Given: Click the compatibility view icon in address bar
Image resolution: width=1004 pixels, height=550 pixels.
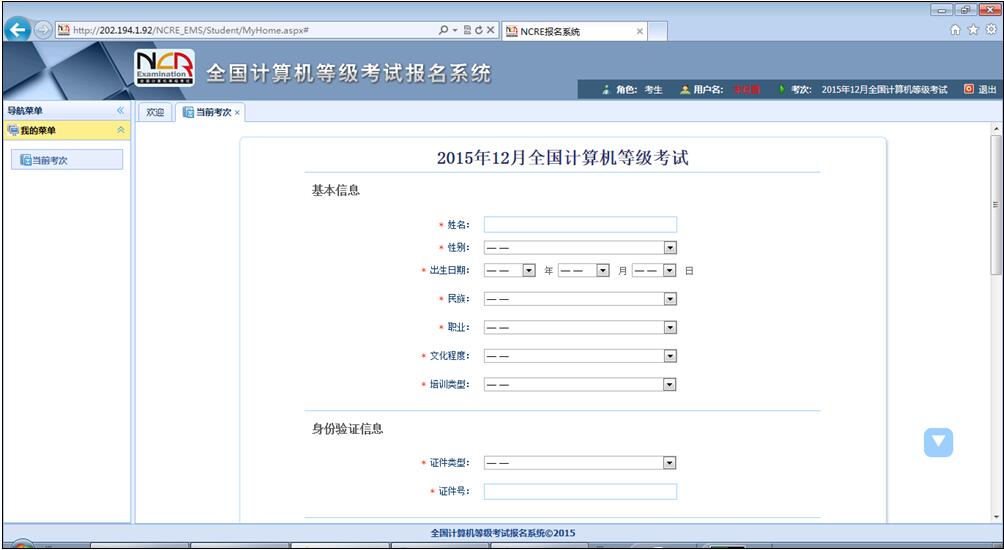Looking at the screenshot, I should coord(467,30).
